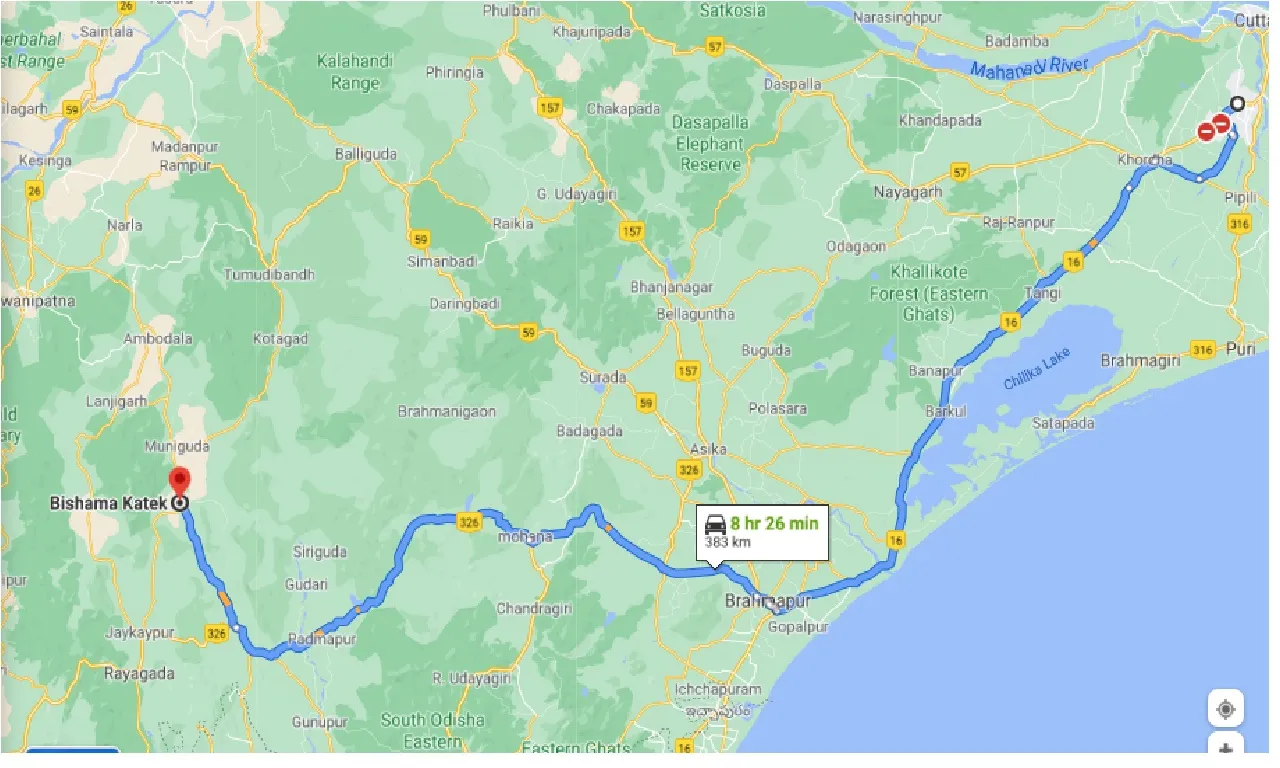Click the My Location target icon
The width and height of the screenshot is (1280, 768).
tap(1225, 709)
